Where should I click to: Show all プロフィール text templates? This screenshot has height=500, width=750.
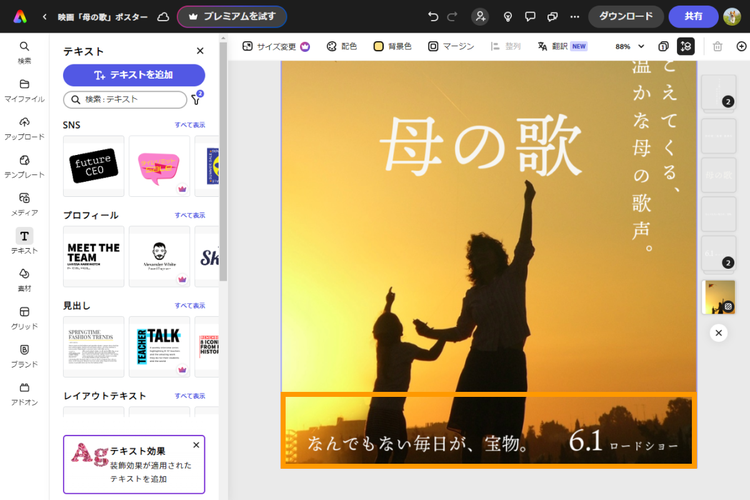(x=189, y=215)
